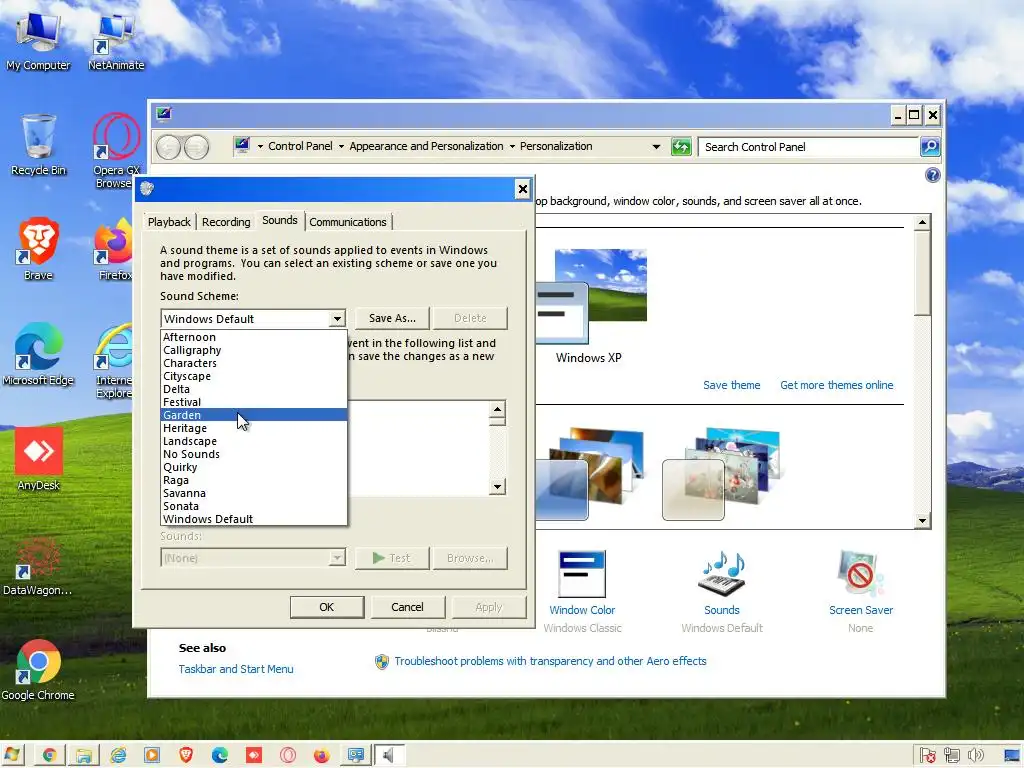Image resolution: width=1024 pixels, height=768 pixels.
Task: Click the Sounds speaker taskbar item
Action: [x=389, y=756]
